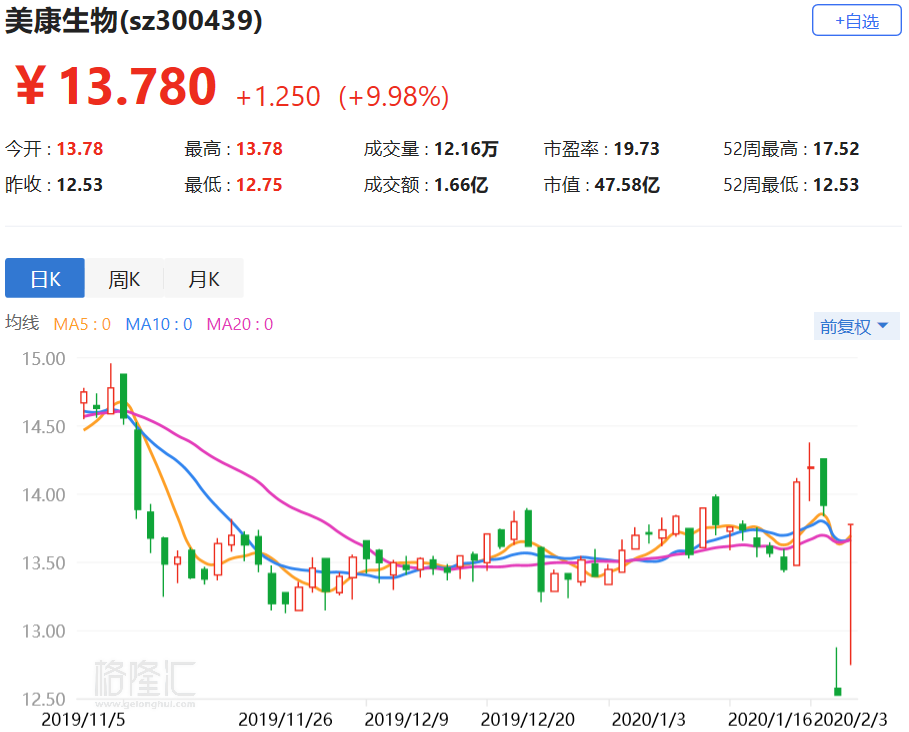
Task: Click the 昨收 value 12.53
Action: click(79, 185)
